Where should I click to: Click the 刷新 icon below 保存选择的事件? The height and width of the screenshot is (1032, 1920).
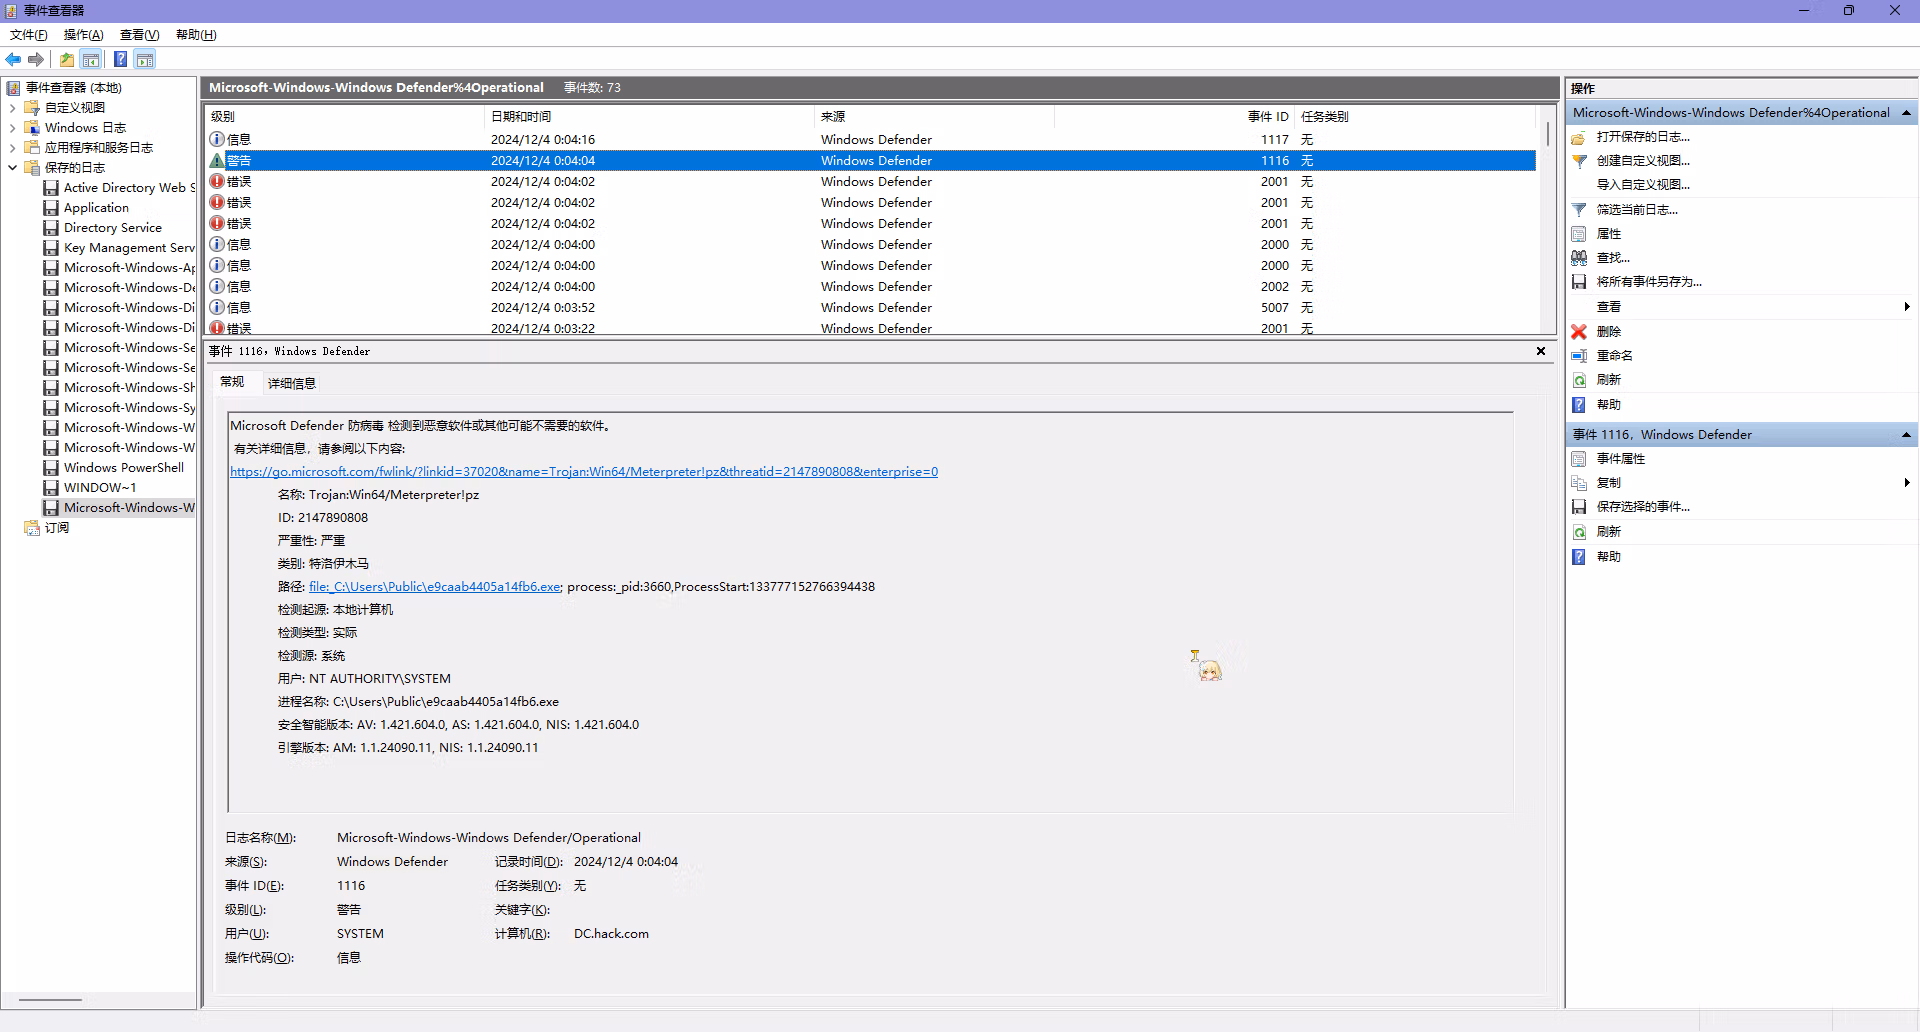1579,532
